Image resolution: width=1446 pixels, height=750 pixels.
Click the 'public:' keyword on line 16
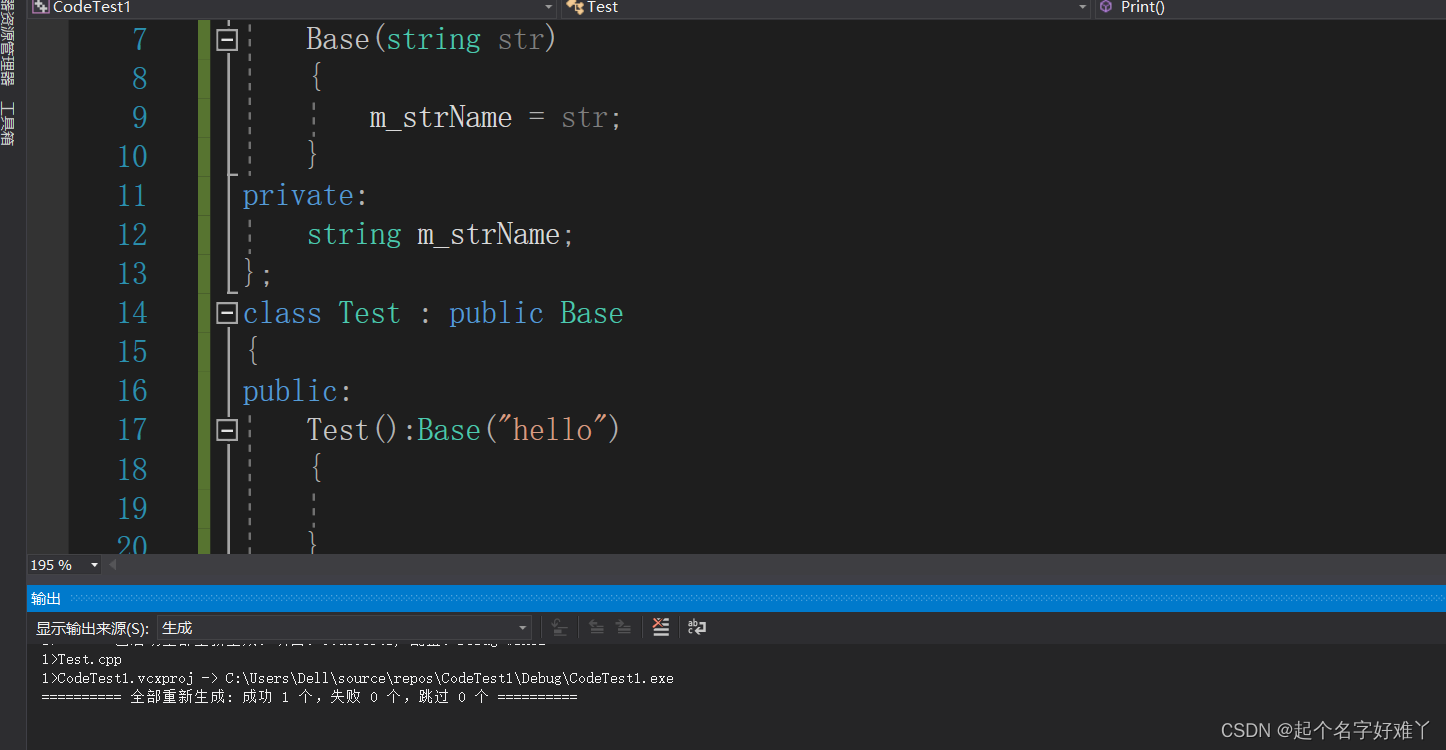point(298,391)
